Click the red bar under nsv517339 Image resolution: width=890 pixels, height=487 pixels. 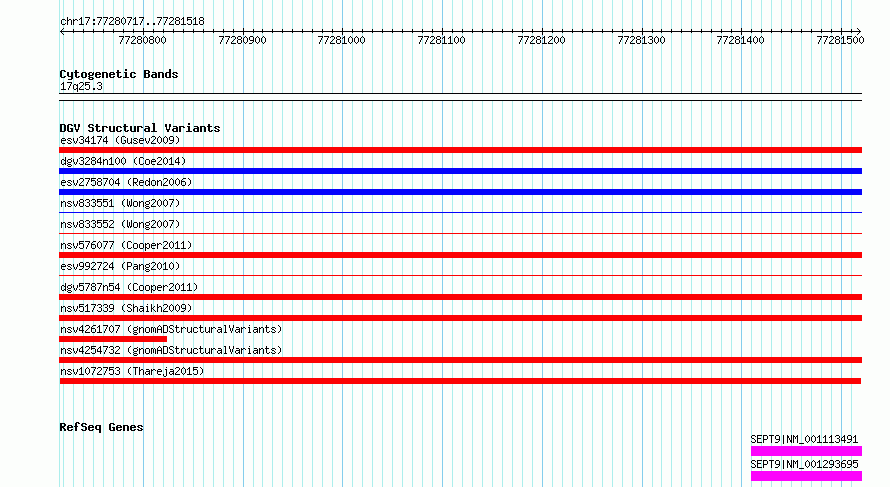click(x=460, y=318)
